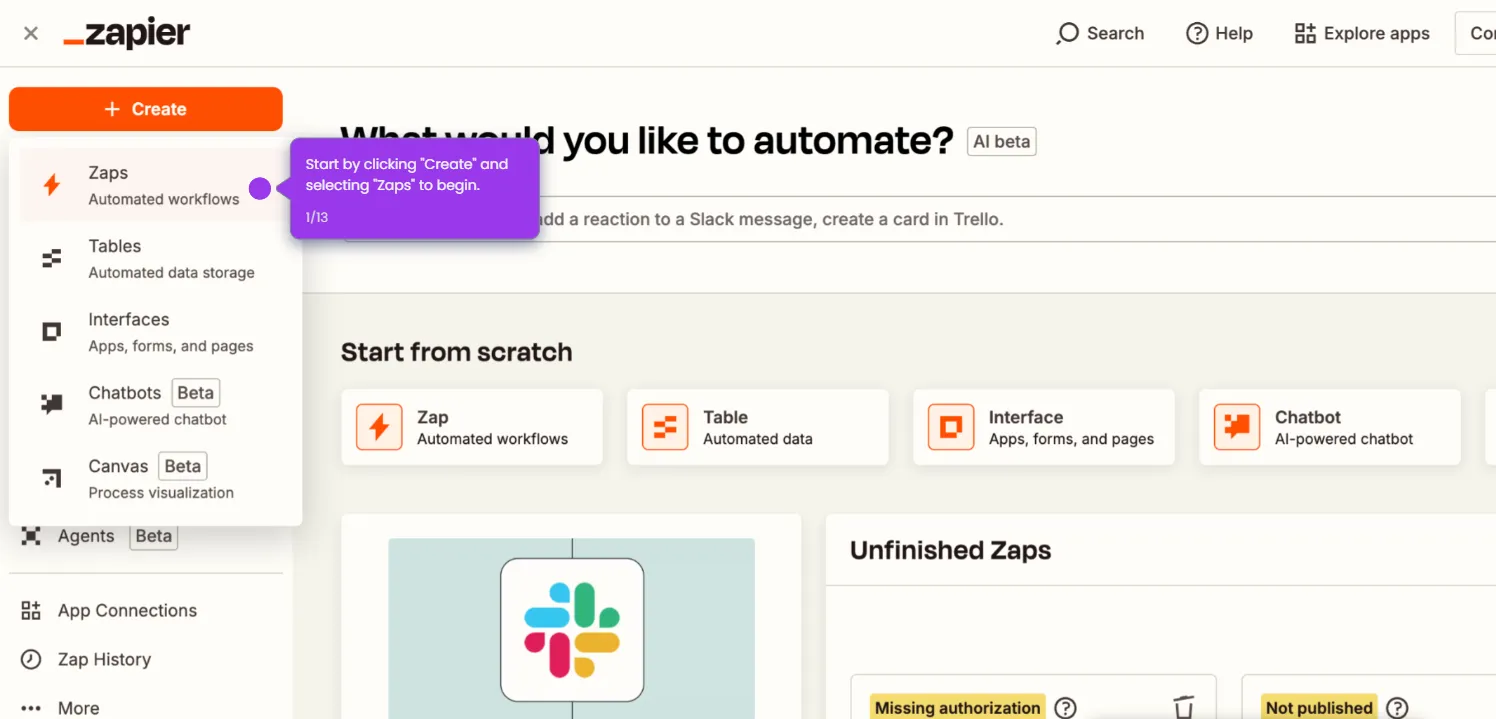Image resolution: width=1496 pixels, height=719 pixels.
Task: Open the Slack logo template thumbnail
Action: (572, 630)
